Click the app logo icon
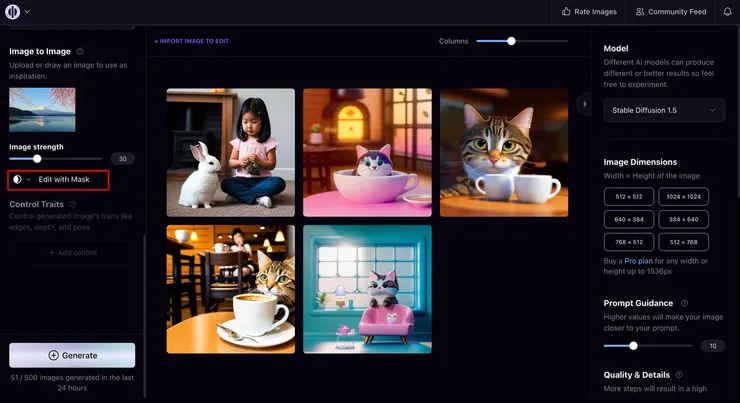The height and width of the screenshot is (403, 740). (x=13, y=11)
